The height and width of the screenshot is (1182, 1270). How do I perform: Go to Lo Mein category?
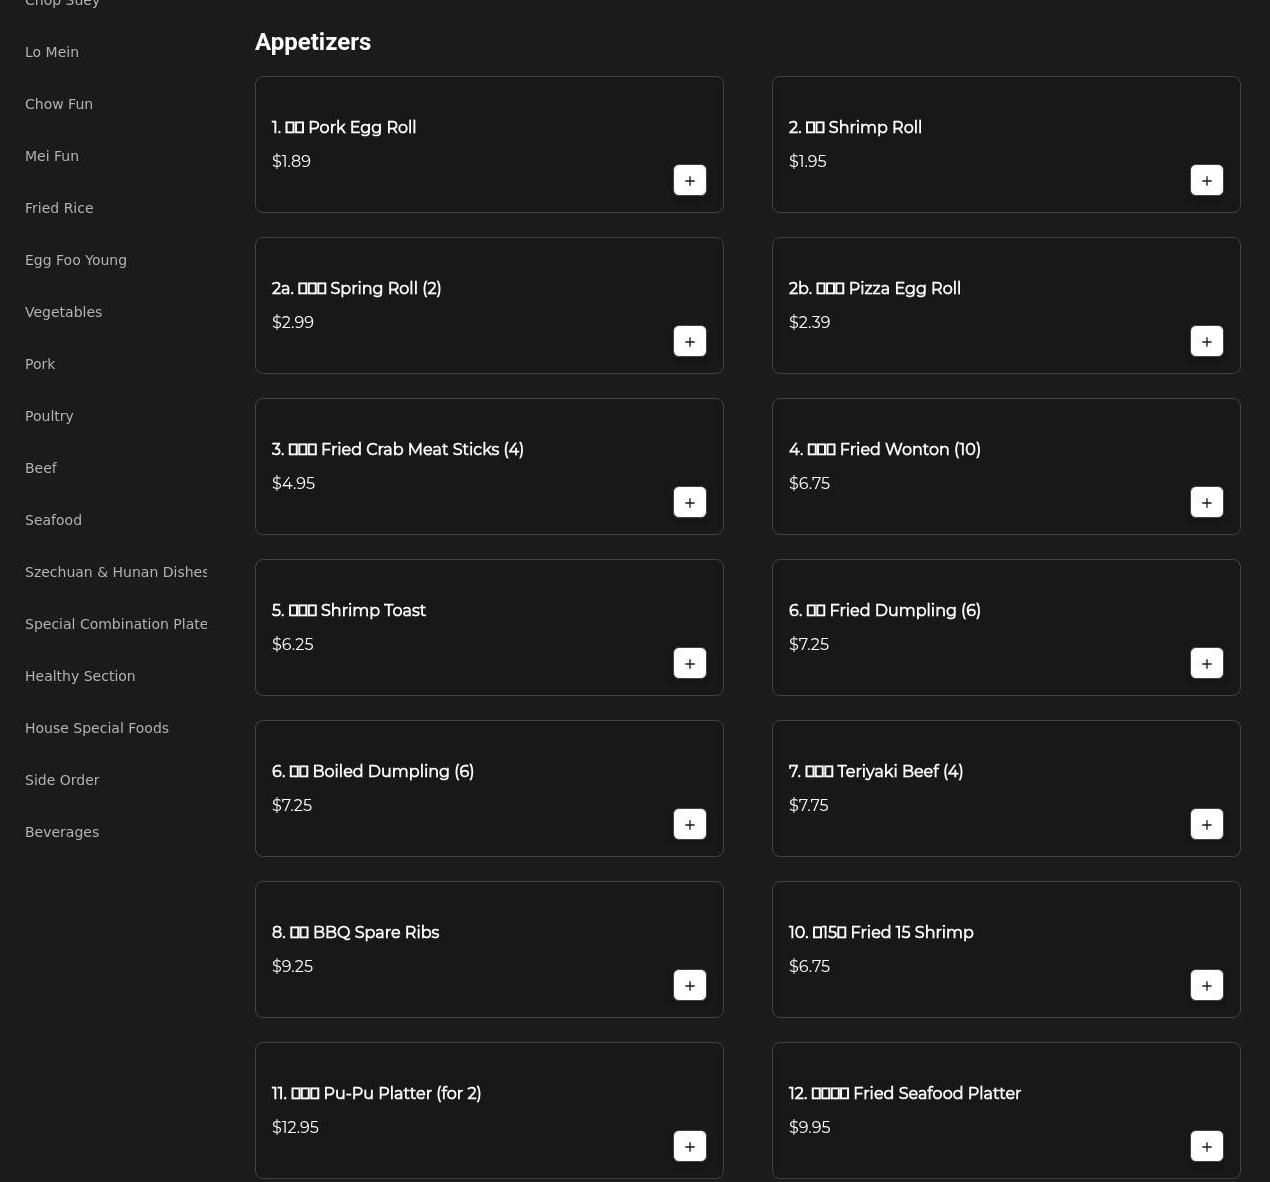(x=52, y=52)
